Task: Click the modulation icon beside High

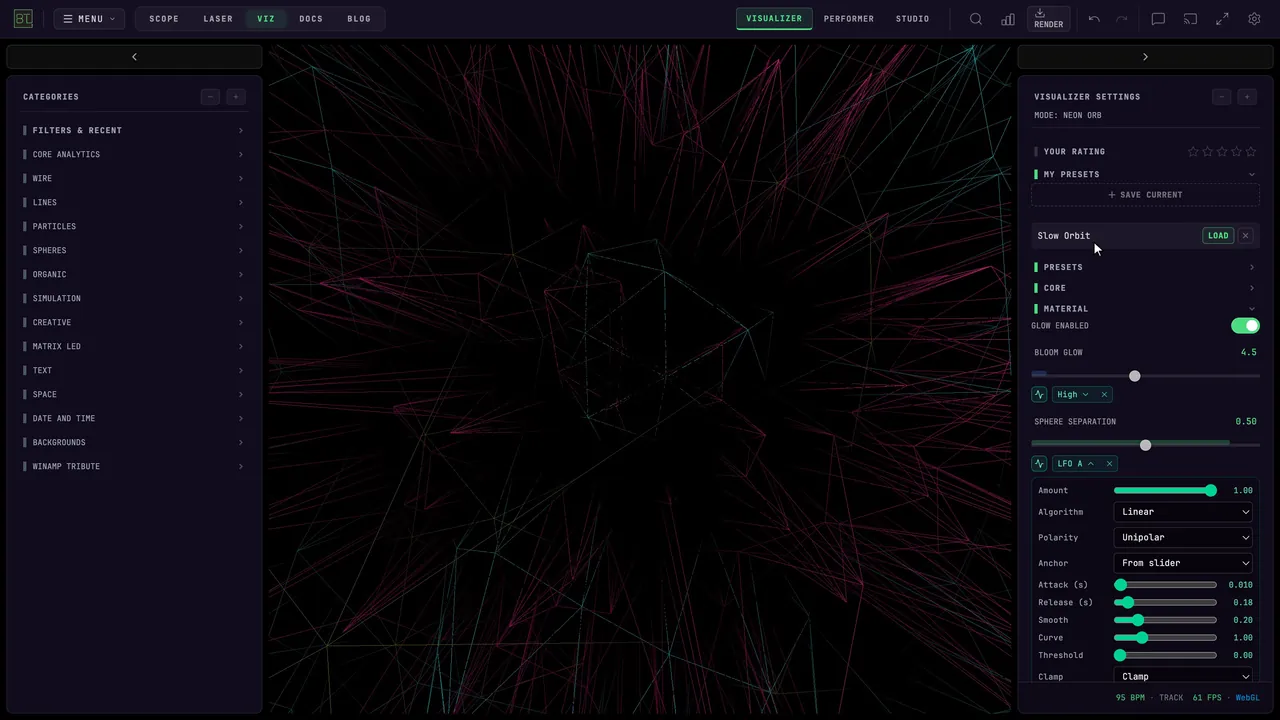Action: point(1039,395)
